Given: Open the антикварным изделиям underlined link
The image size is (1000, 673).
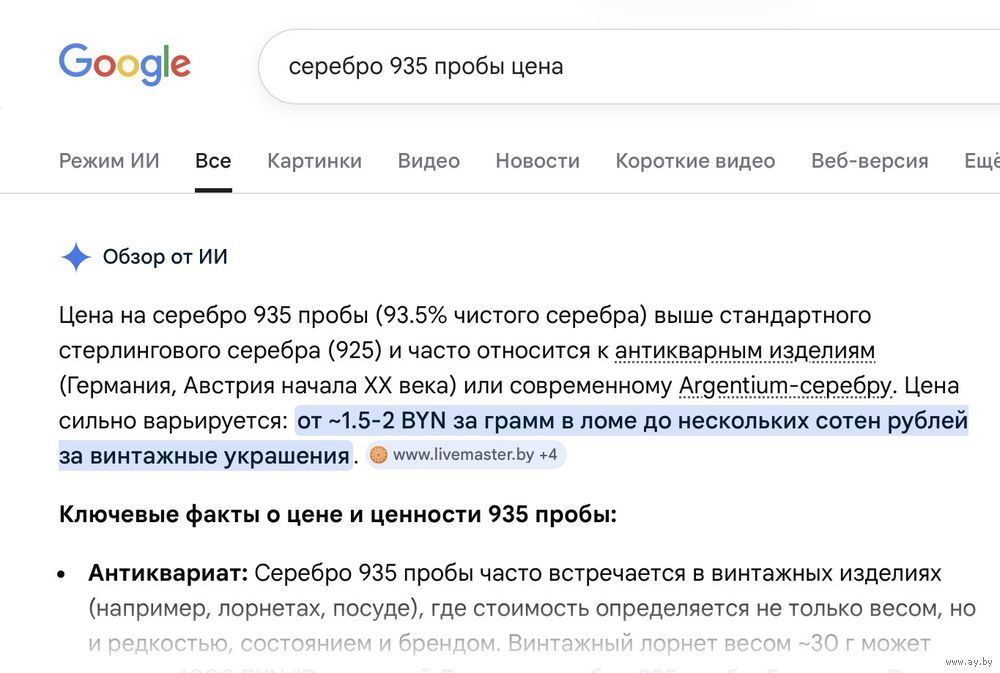Looking at the screenshot, I should (745, 351).
